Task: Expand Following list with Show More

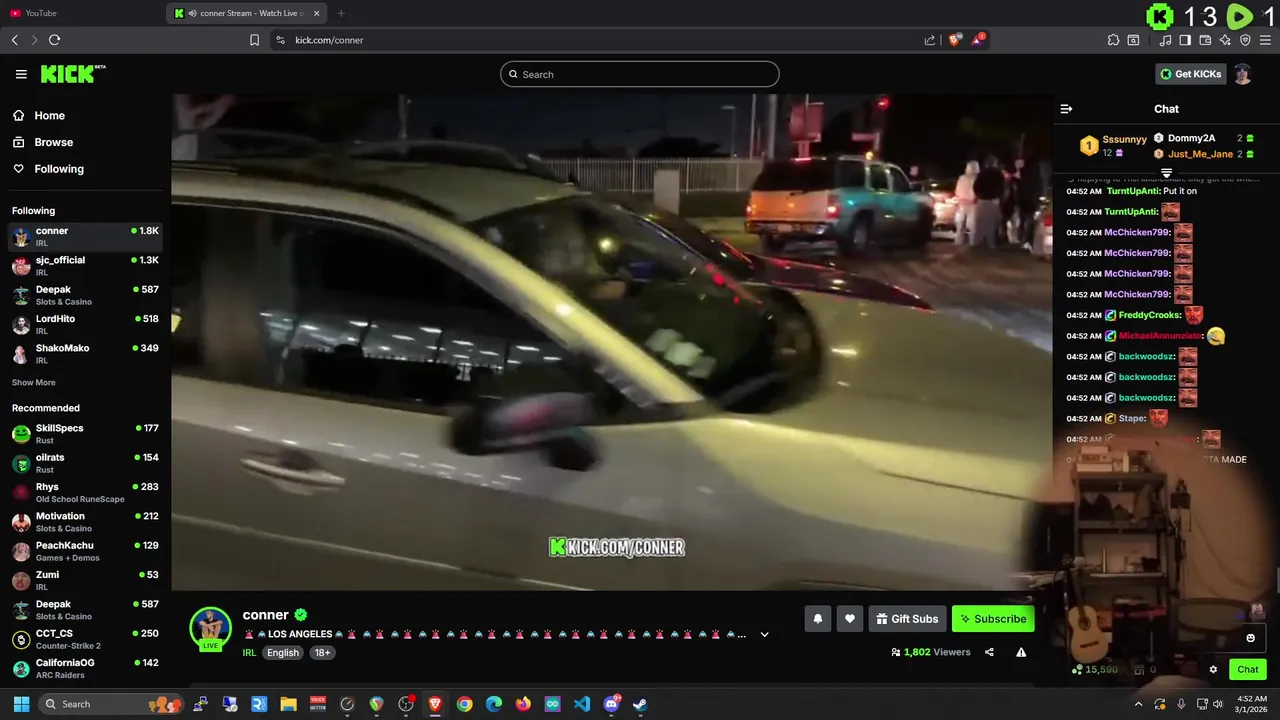Action: click(x=33, y=383)
